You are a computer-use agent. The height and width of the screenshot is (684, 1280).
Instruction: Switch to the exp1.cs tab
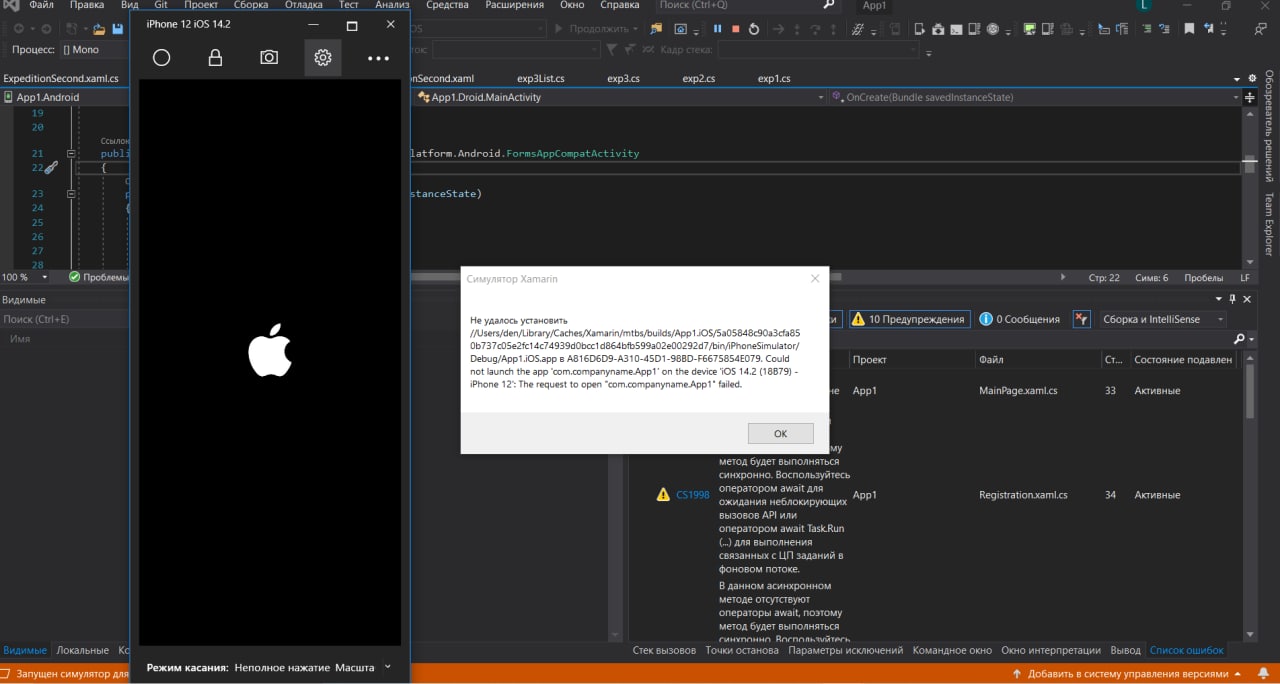773,78
